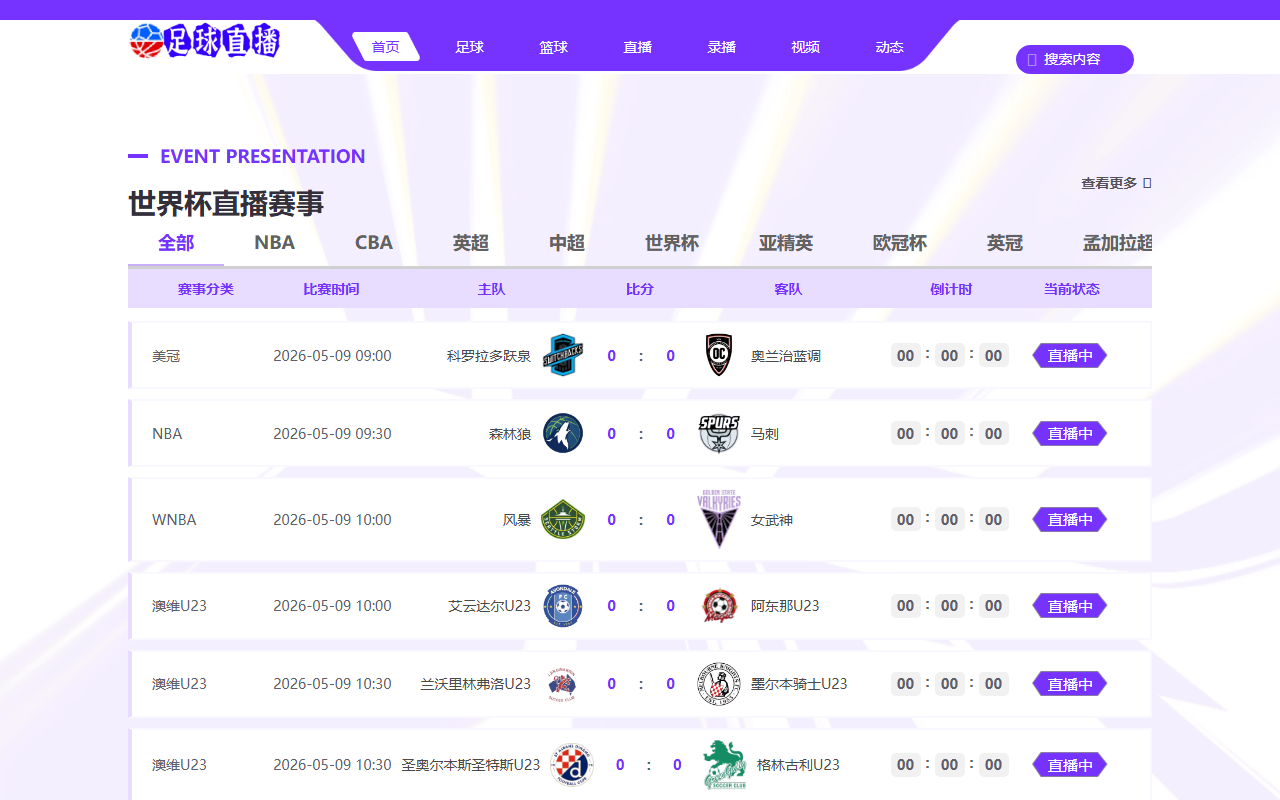This screenshot has height=800, width=1280.
Task: Switch to the 英冠 tab
Action: [1005, 243]
